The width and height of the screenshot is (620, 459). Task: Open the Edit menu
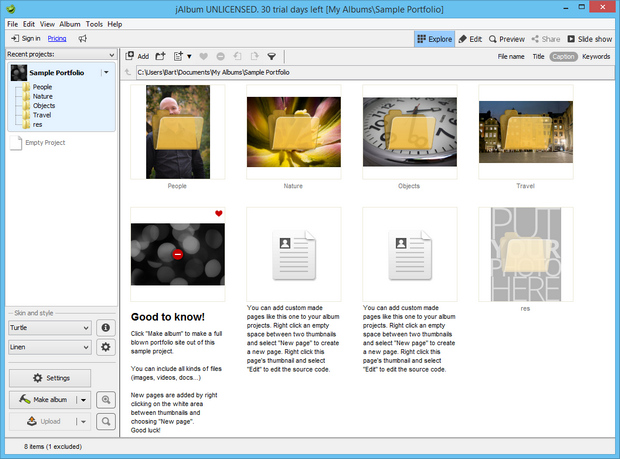tap(28, 24)
